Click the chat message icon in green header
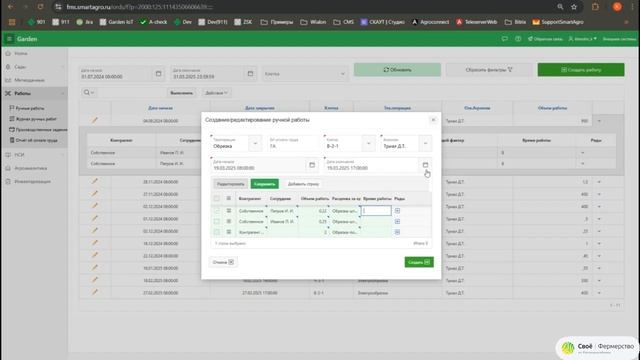This screenshot has width=640, height=360. coord(504,39)
